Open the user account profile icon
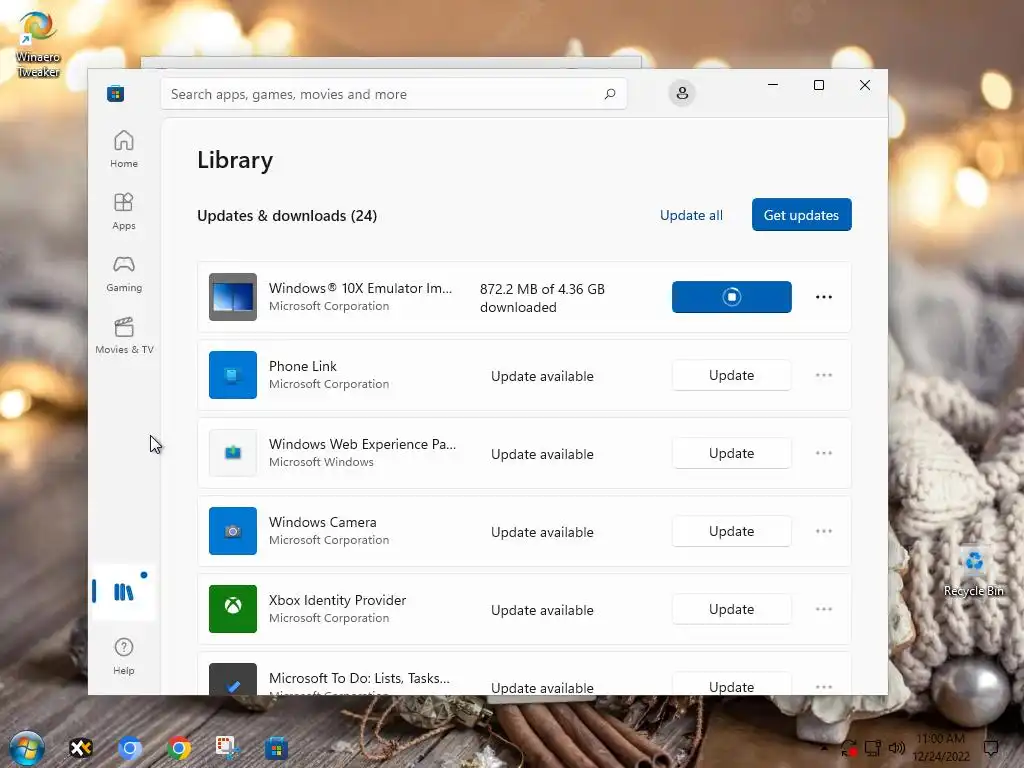Image resolution: width=1024 pixels, height=768 pixels. tap(682, 93)
